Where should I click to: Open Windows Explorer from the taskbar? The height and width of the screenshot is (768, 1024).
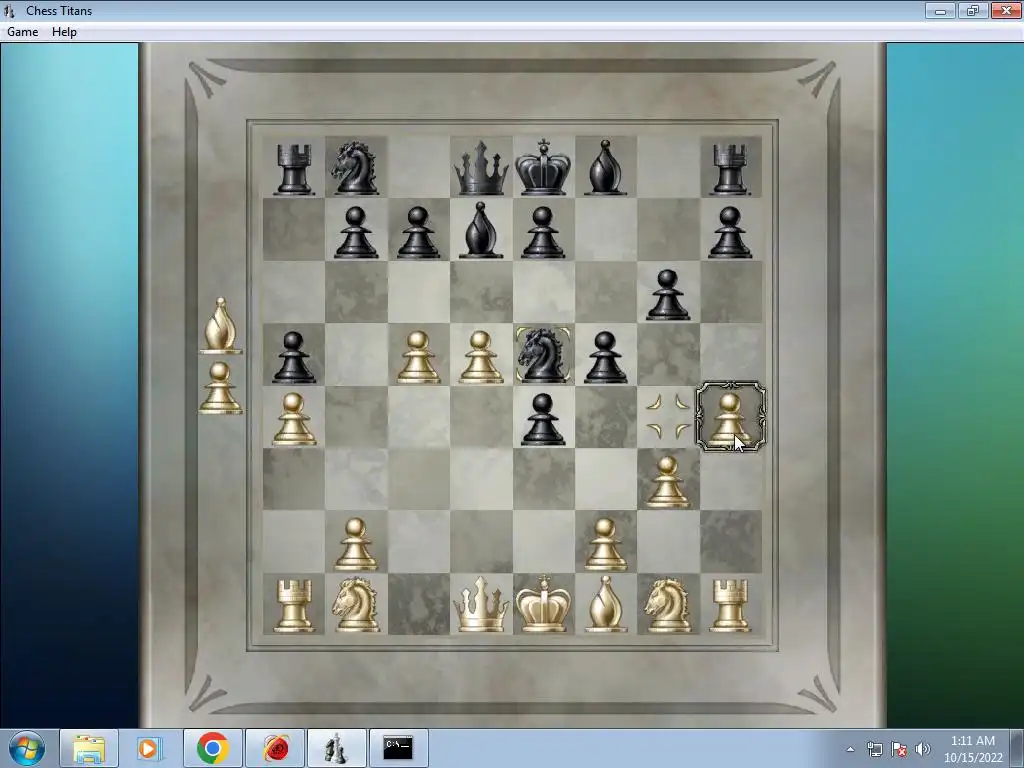tap(89, 748)
